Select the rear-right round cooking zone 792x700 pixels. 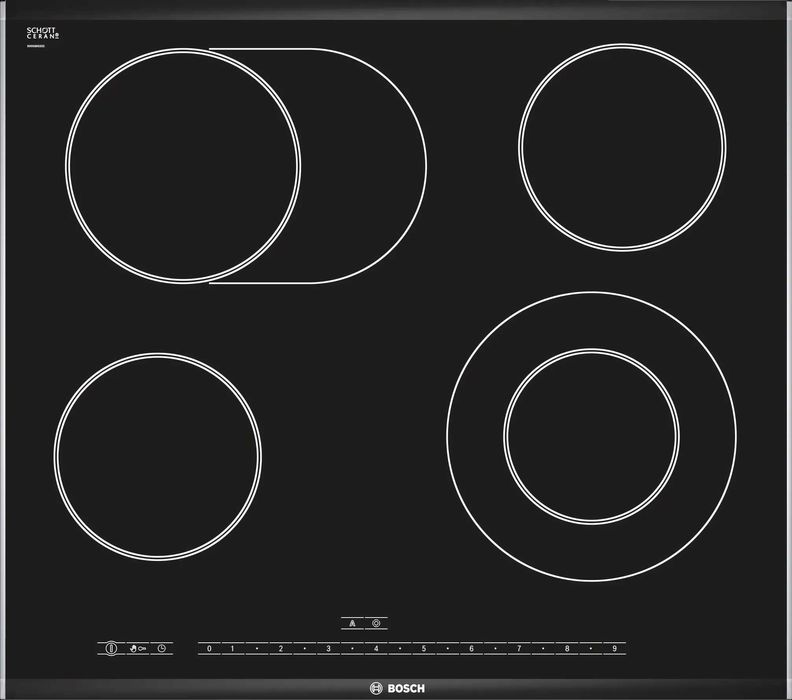pyautogui.click(x=622, y=147)
